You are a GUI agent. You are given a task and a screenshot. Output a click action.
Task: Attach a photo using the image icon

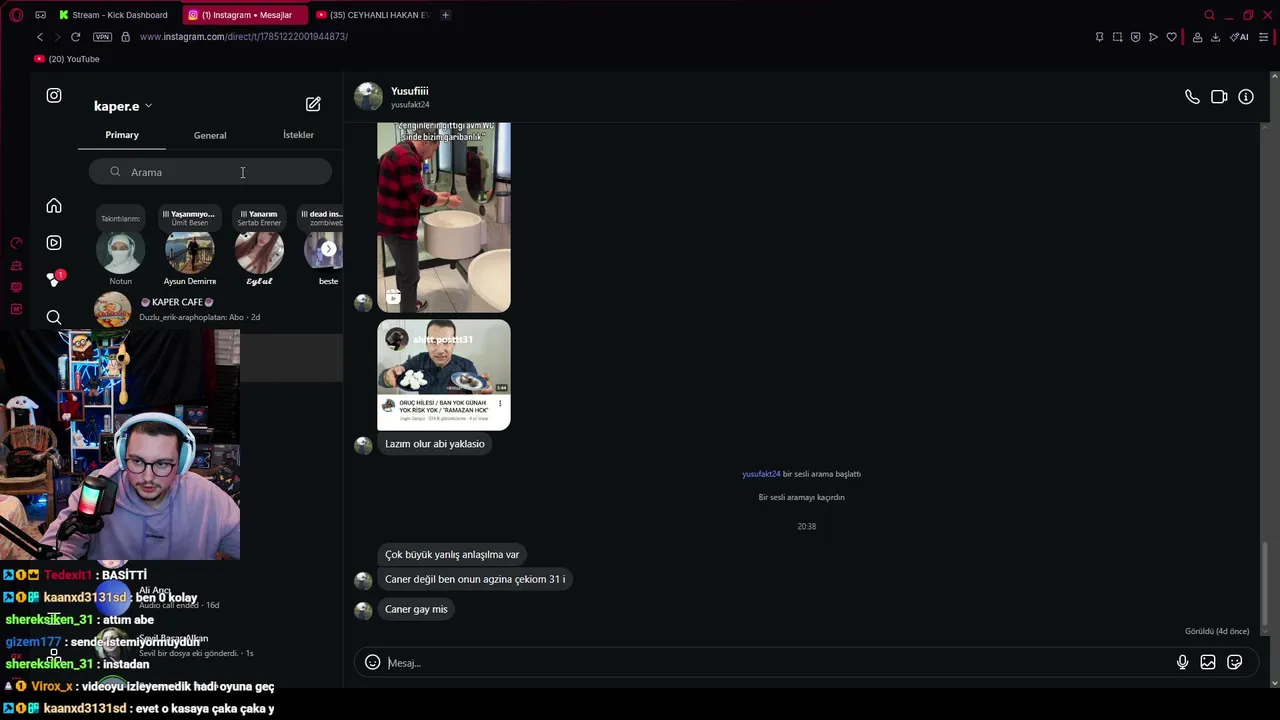[x=1208, y=662]
